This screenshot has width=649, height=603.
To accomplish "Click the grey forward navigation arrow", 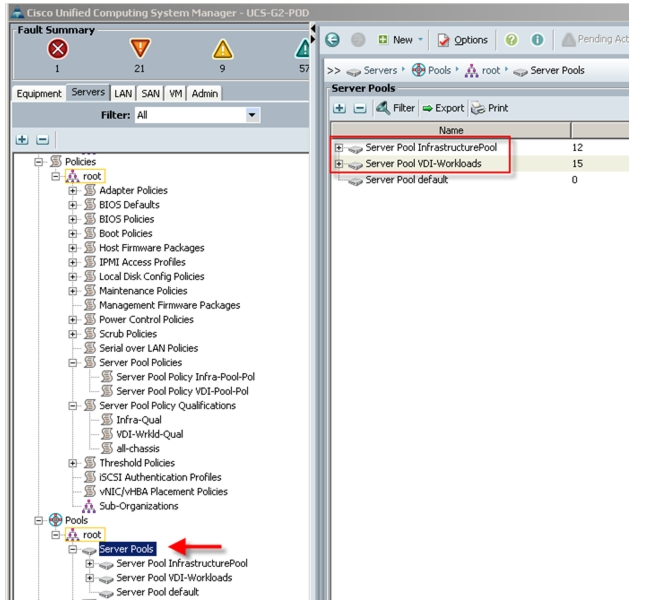I will click(x=358, y=40).
